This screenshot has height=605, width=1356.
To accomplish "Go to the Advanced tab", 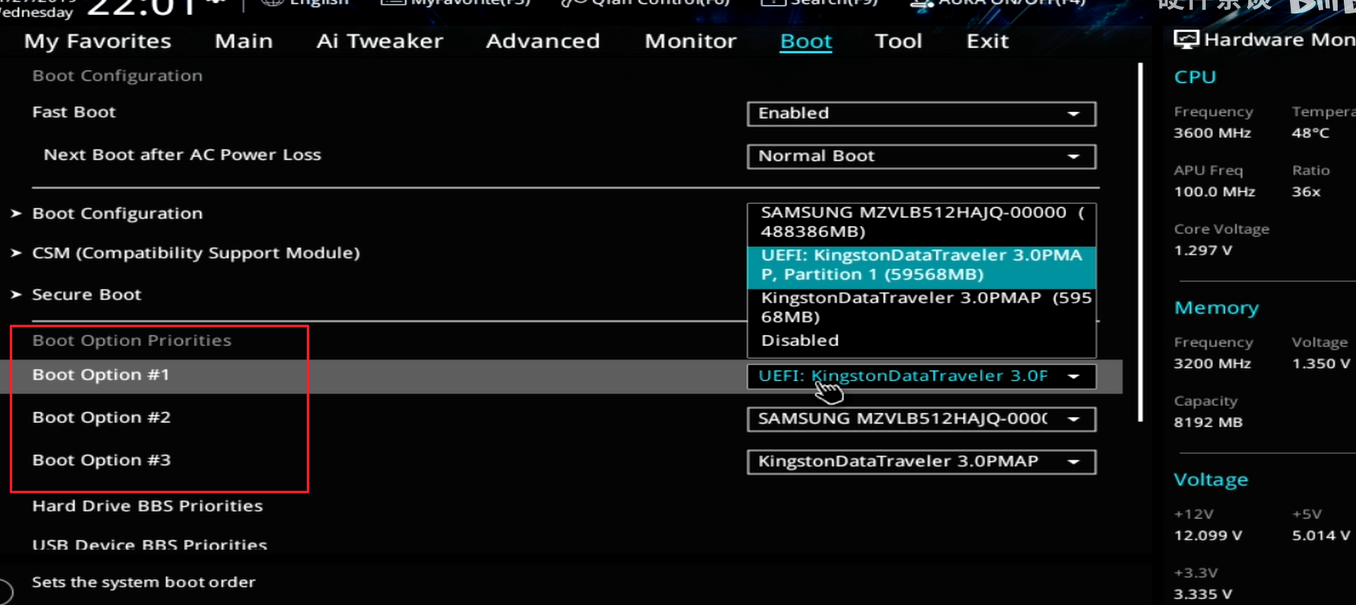I will coord(543,41).
